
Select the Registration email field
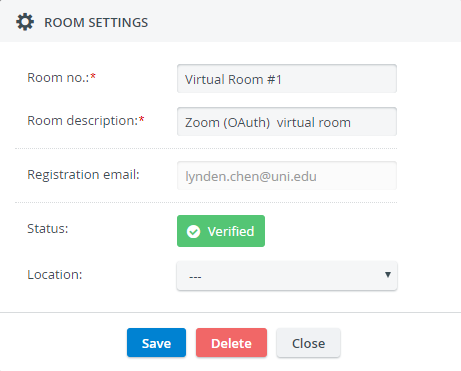pos(287,176)
